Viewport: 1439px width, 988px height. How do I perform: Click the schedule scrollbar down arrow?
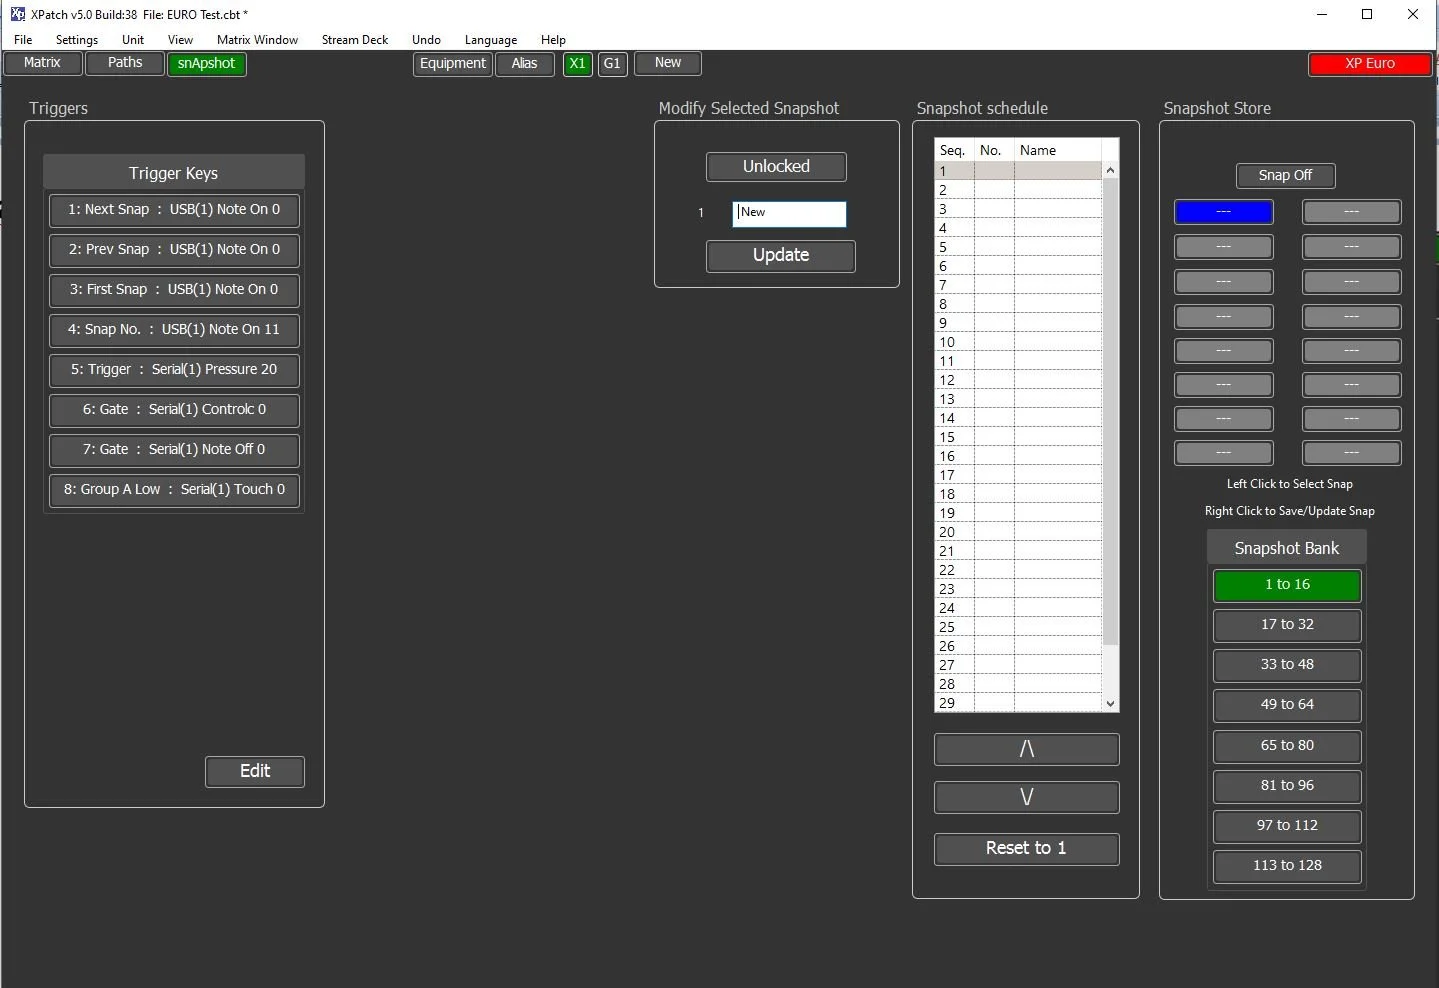tap(1110, 703)
